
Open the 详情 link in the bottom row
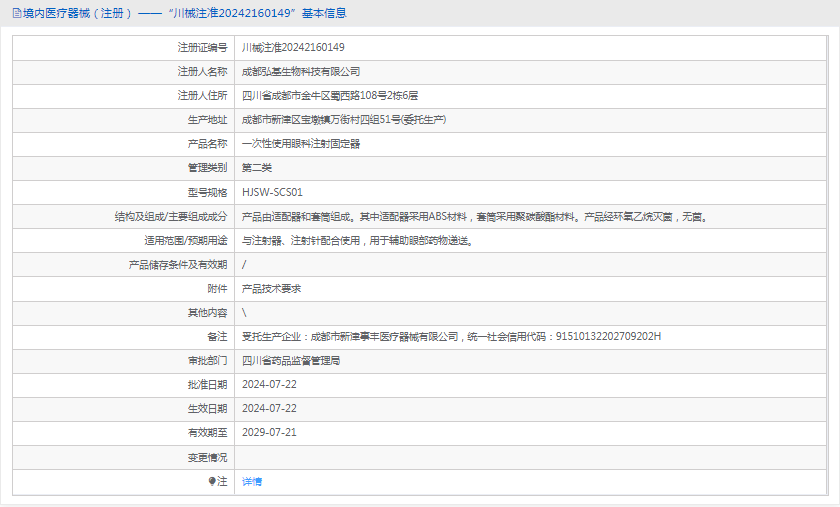click(252, 481)
